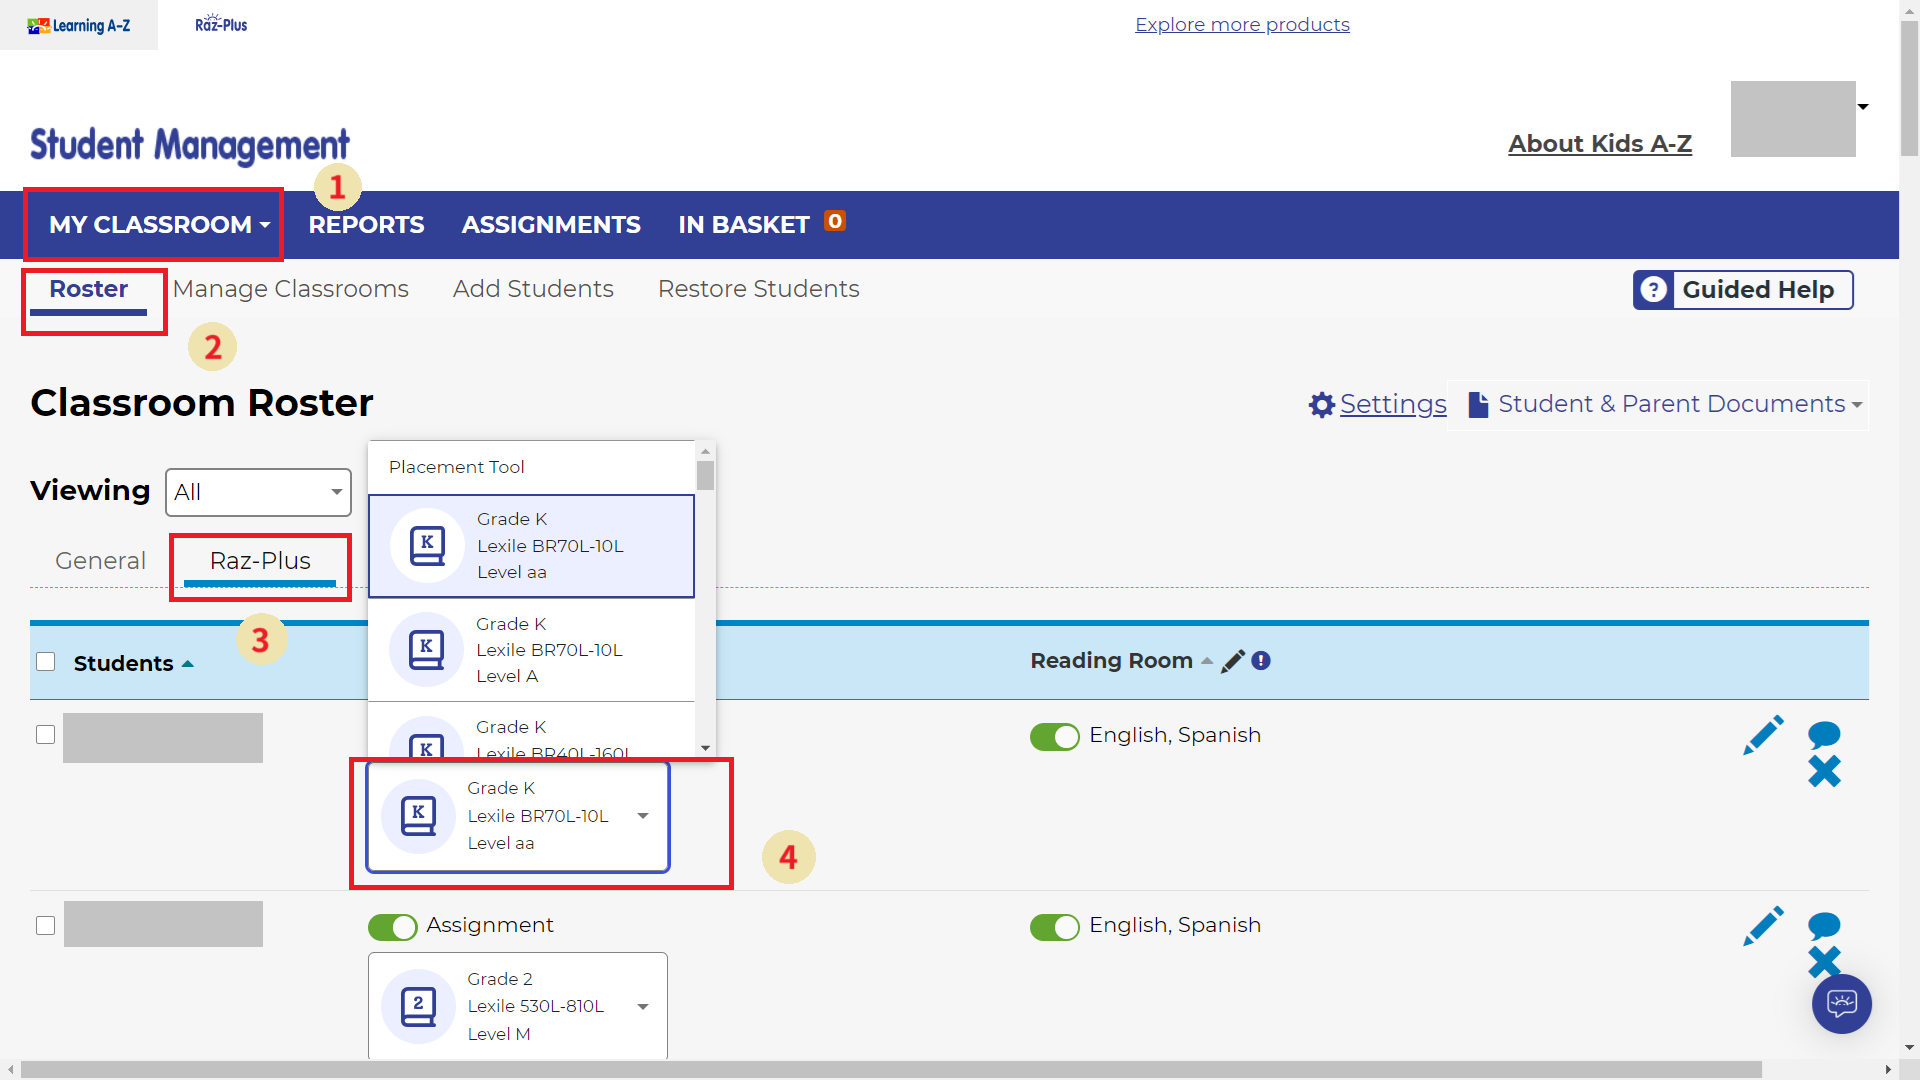Select all students checkbox in header
1920x1080 pixels.
[x=45, y=662]
